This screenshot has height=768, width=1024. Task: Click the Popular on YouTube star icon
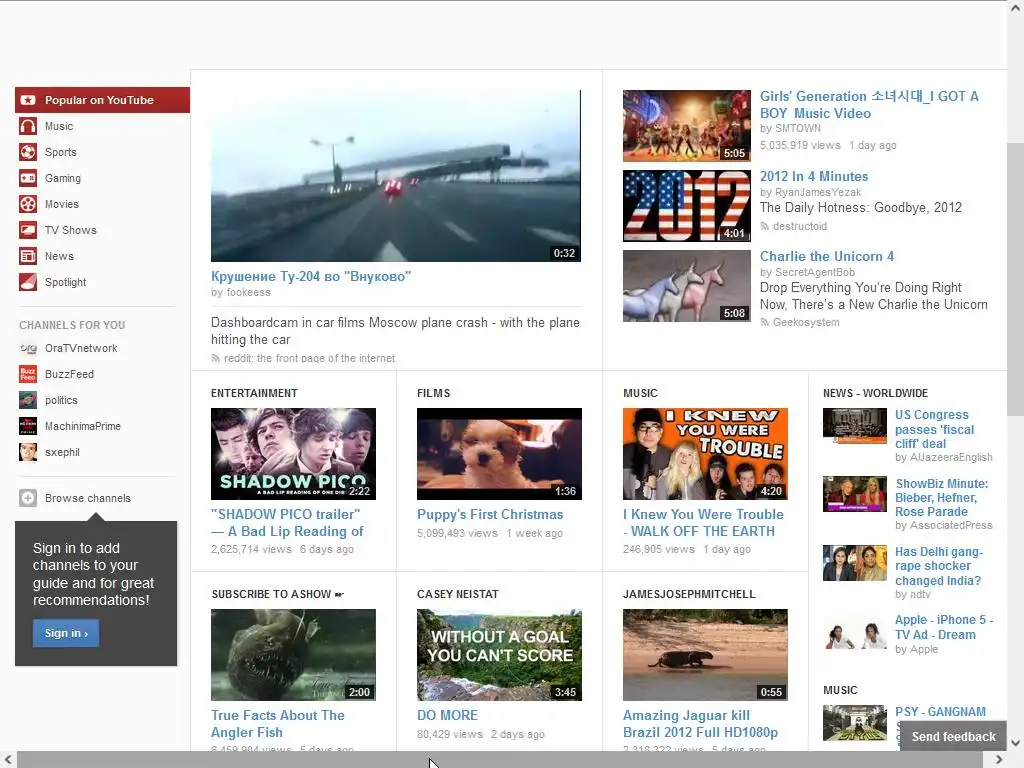[x=27, y=100]
